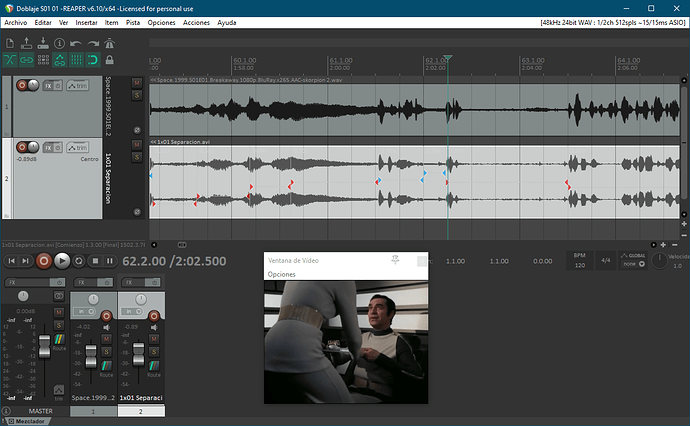The width and height of the screenshot is (690, 426).
Task: Pin the Ventana de Video window
Action: [x=395, y=260]
